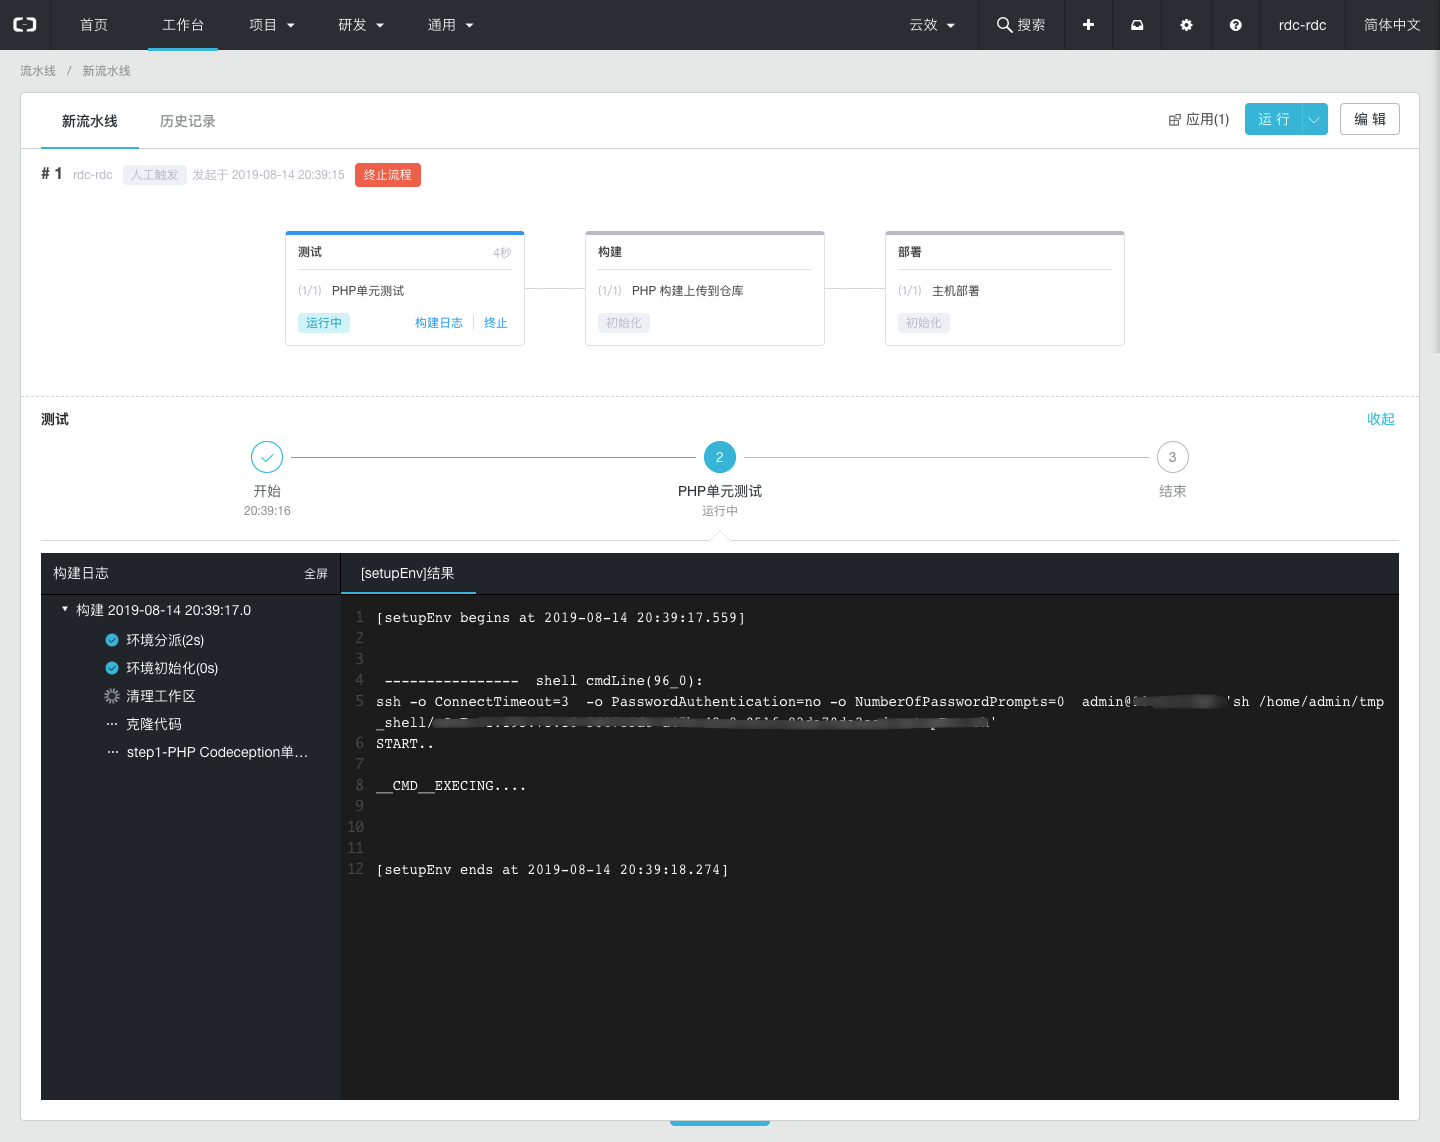
Task: Click 初始化 badge in 部署 card
Action: pyautogui.click(x=924, y=323)
